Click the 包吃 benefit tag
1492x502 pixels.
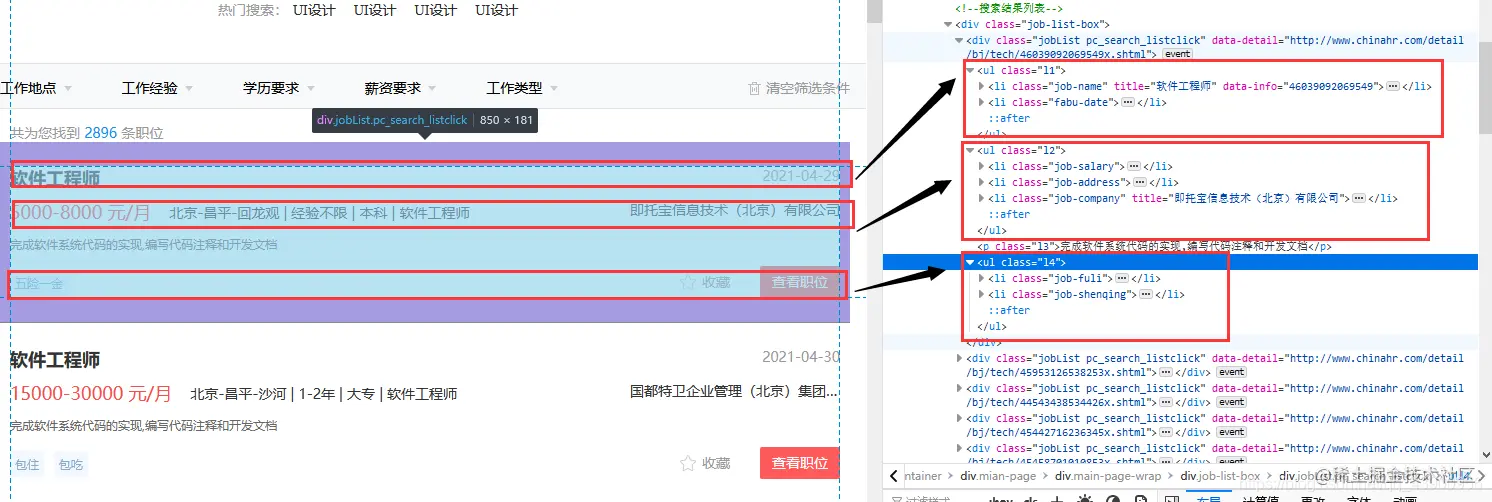[x=71, y=464]
